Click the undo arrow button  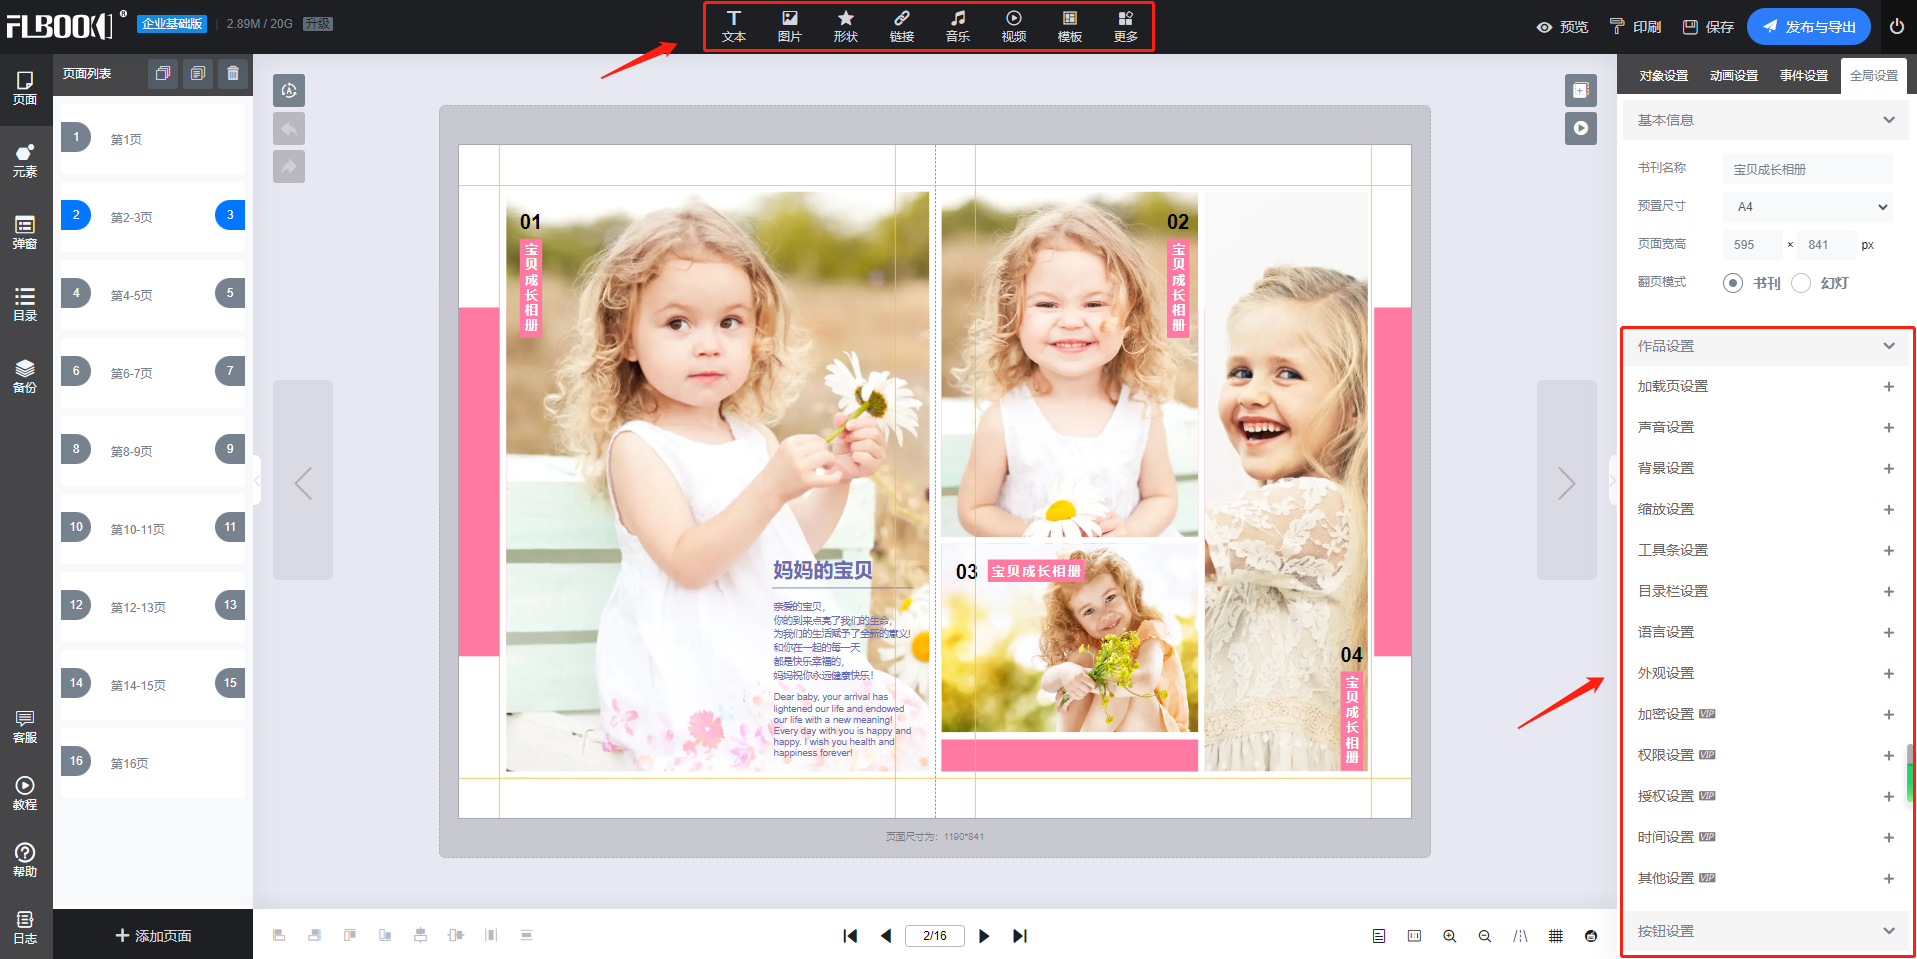click(289, 129)
